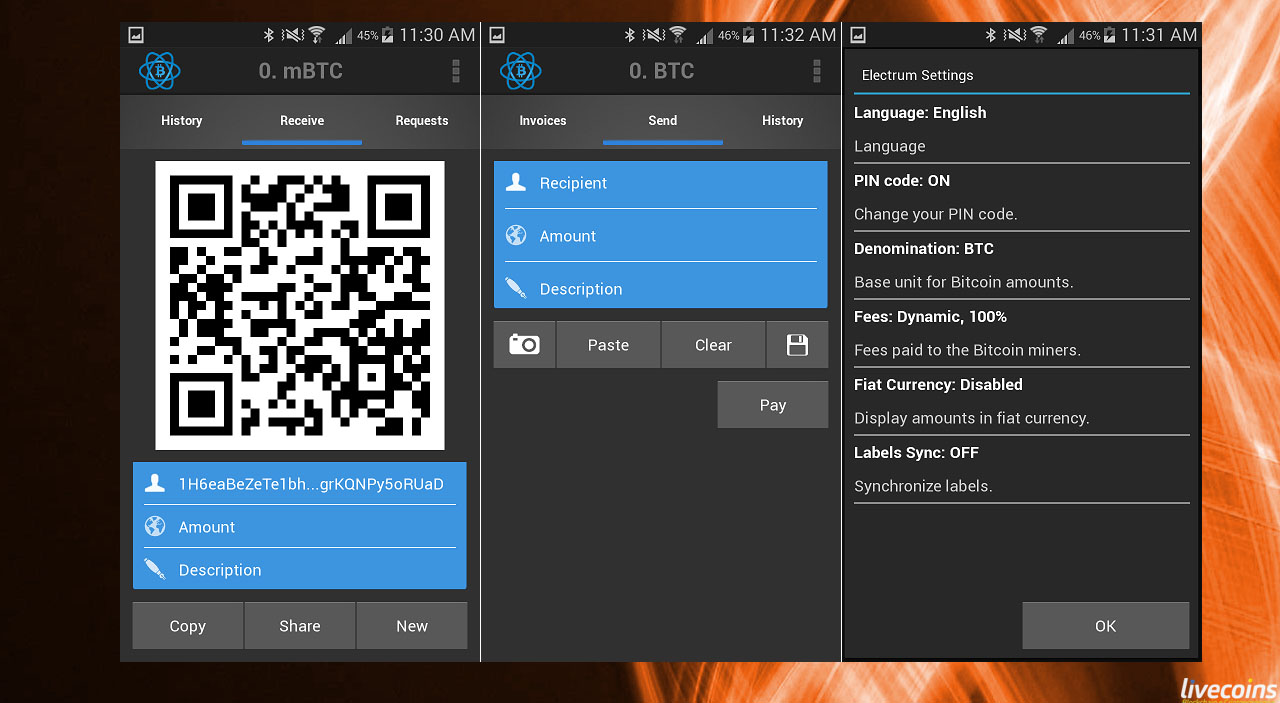Click the save floppy disk icon

pyautogui.click(x=797, y=345)
